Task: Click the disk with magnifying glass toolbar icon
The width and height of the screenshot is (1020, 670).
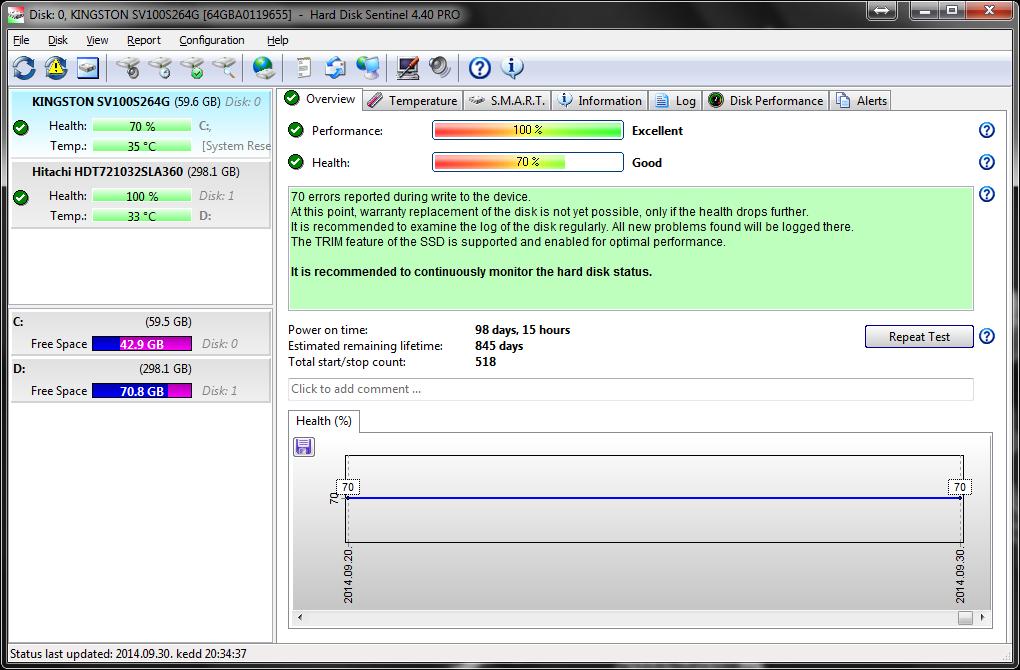Action: (x=224, y=68)
